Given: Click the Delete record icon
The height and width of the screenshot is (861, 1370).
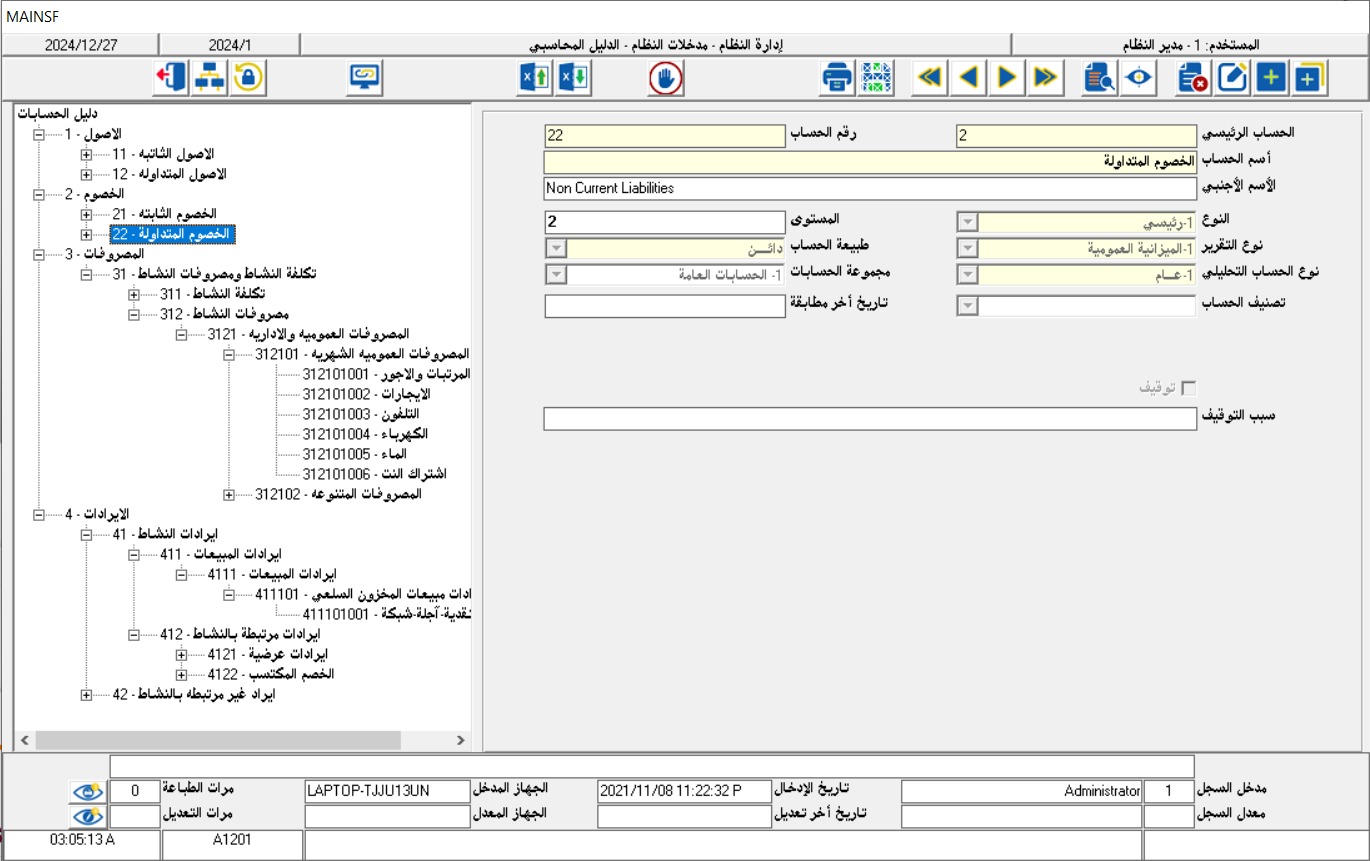Looking at the screenshot, I should click(1190, 76).
